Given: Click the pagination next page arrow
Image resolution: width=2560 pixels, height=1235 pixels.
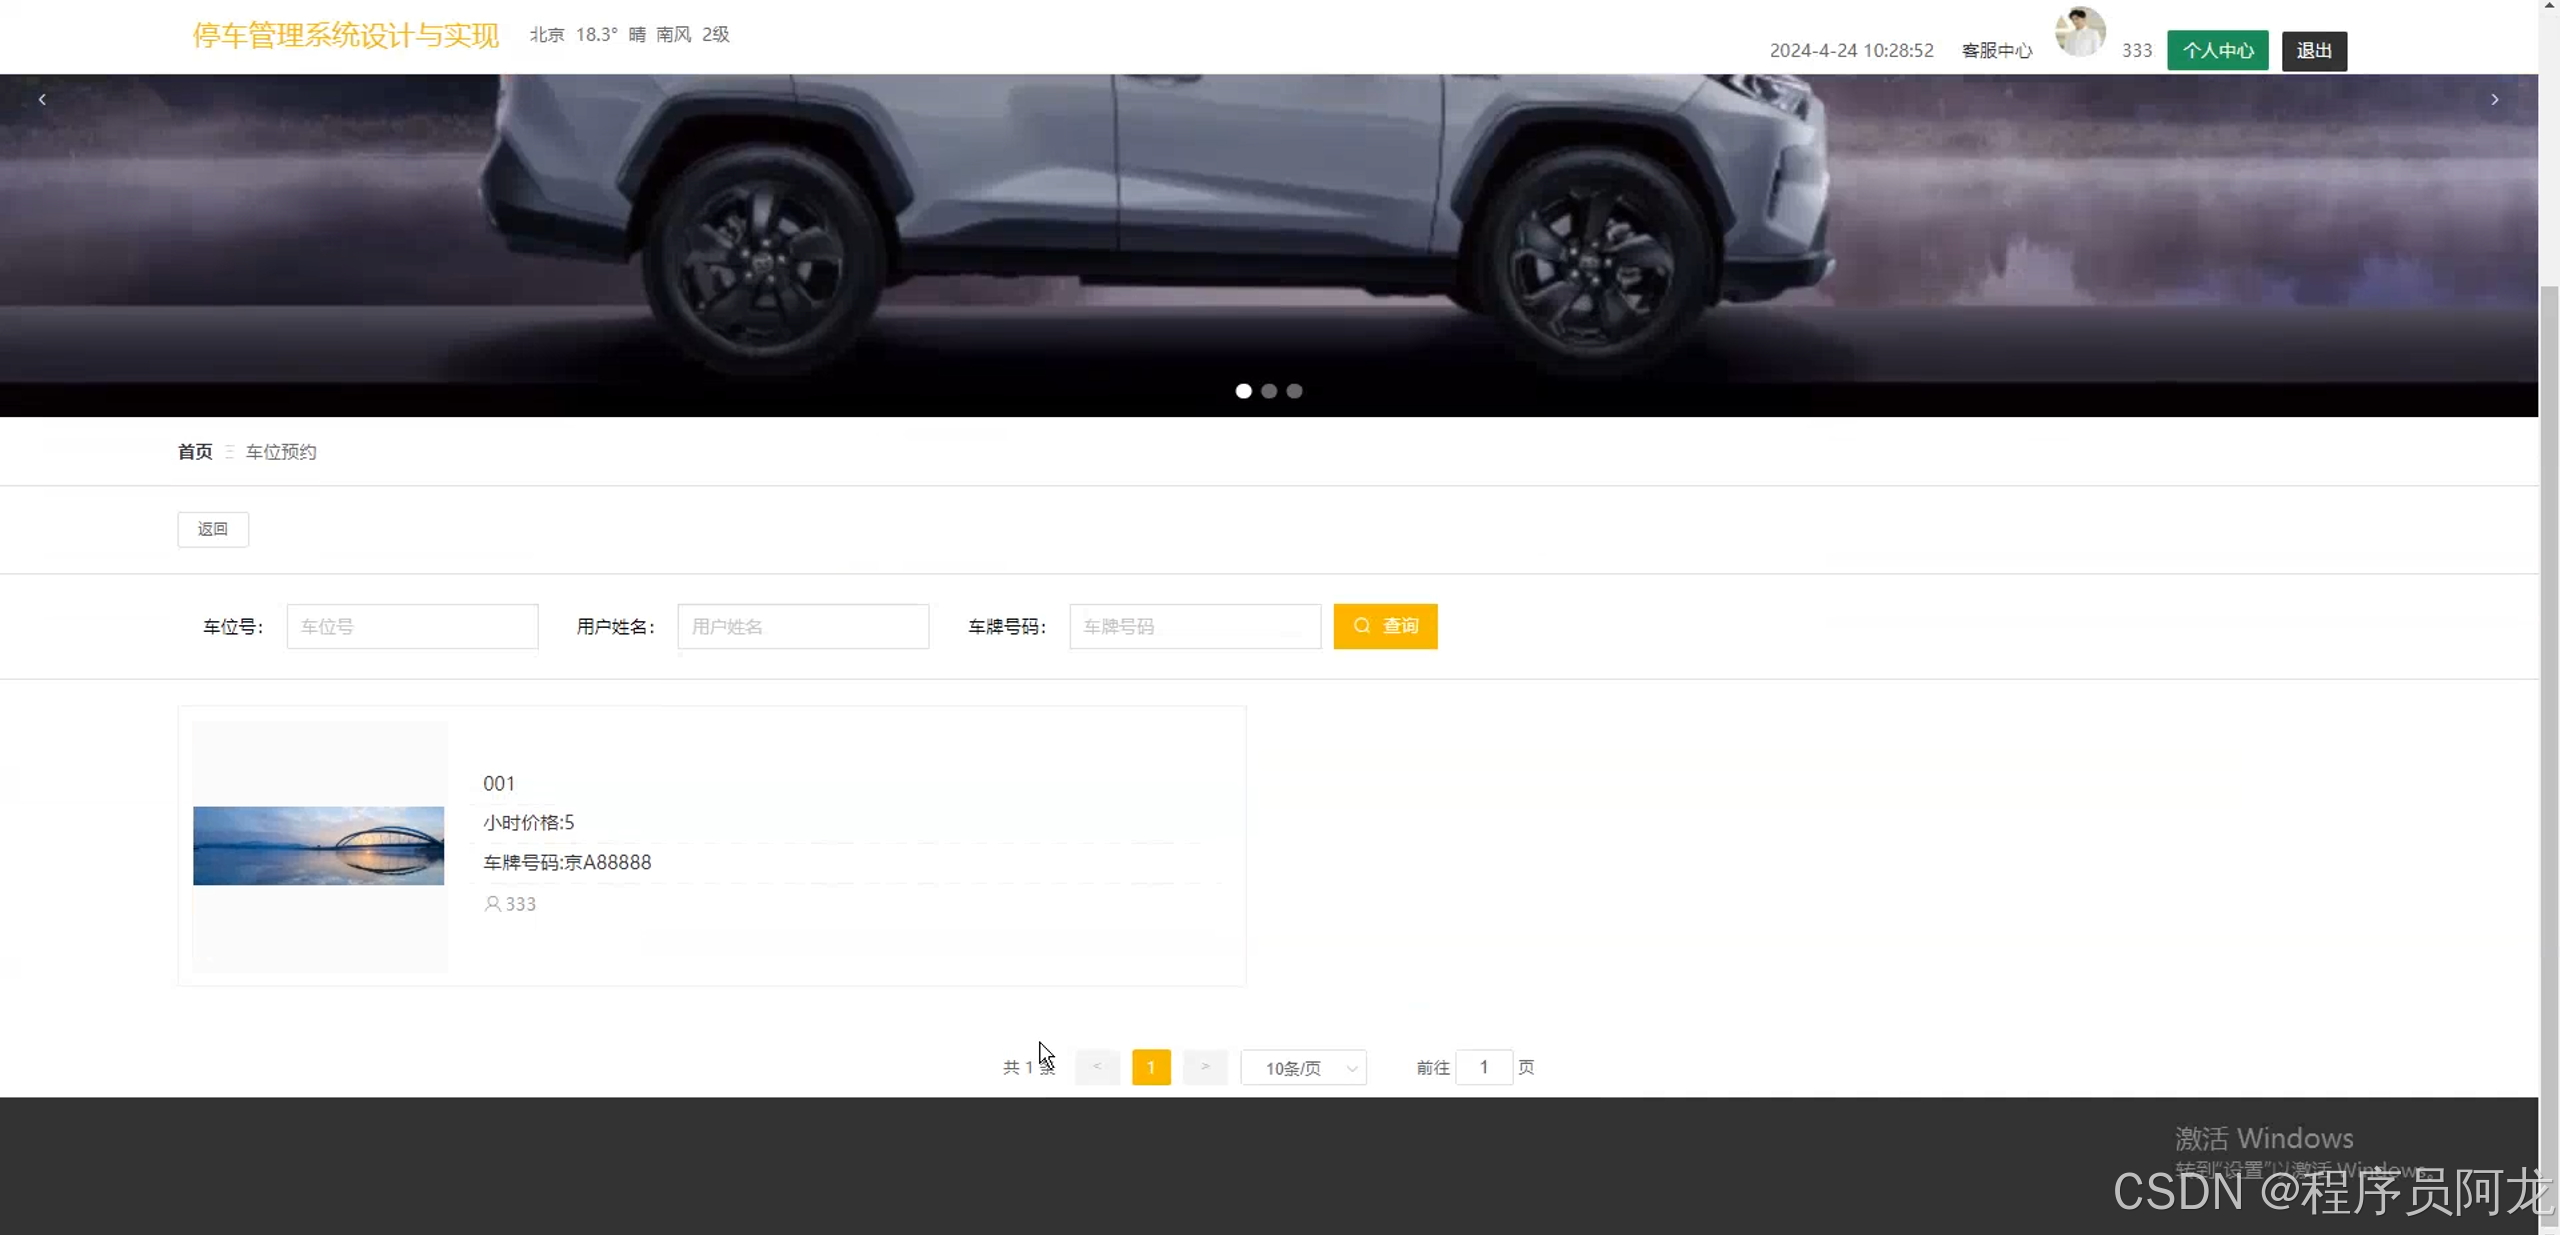Looking at the screenshot, I should click(1205, 1067).
